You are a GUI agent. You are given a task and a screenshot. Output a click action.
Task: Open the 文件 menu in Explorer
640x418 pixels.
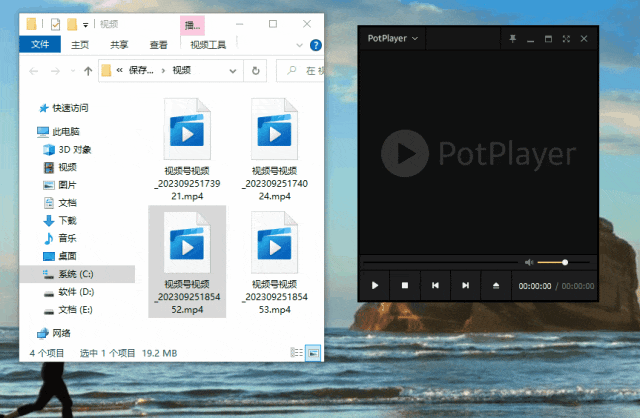[40, 44]
